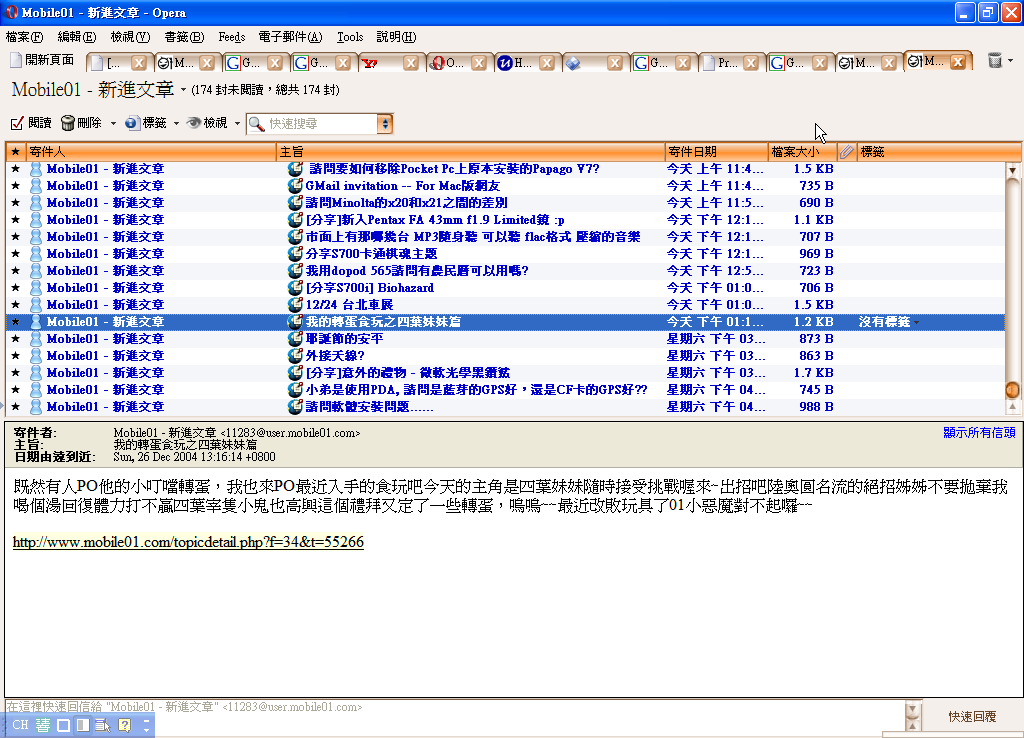Expand the Mobile01 新進文章 title dropdown

tap(183, 89)
